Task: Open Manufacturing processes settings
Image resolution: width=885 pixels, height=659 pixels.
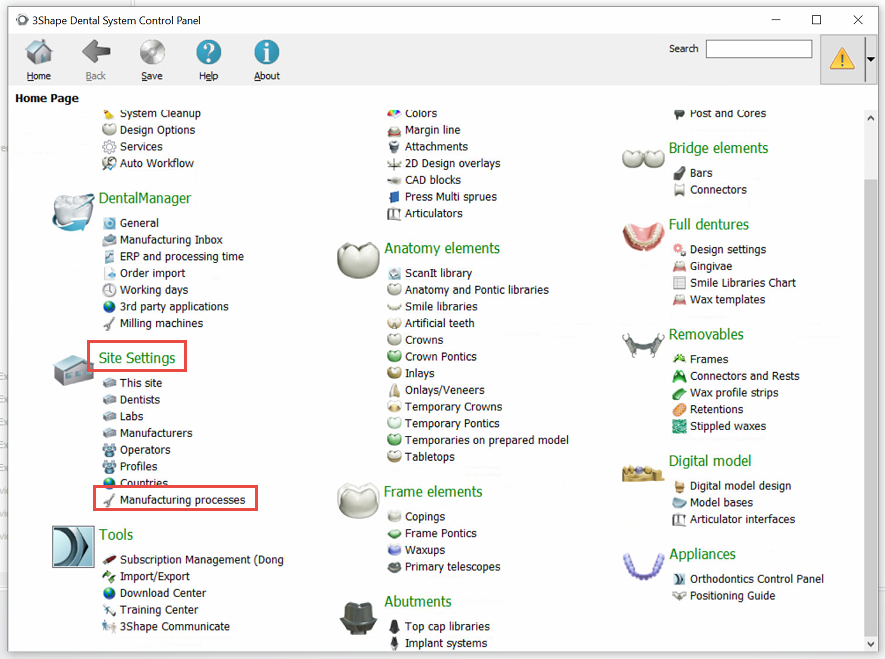Action: click(x=182, y=500)
